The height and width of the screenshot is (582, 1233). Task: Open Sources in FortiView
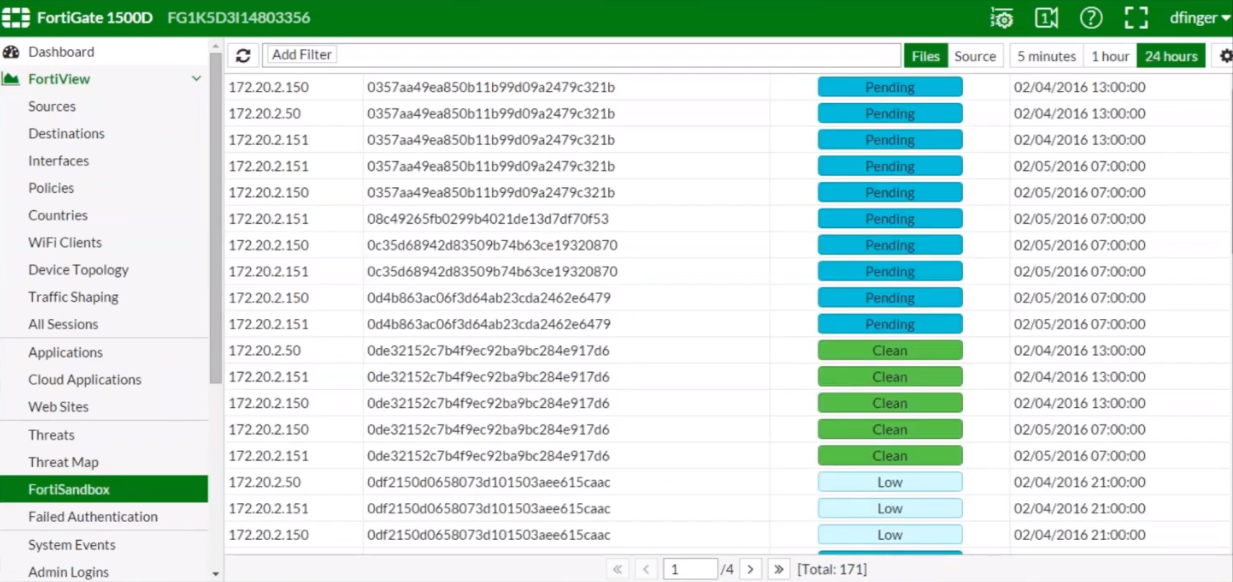[52, 106]
